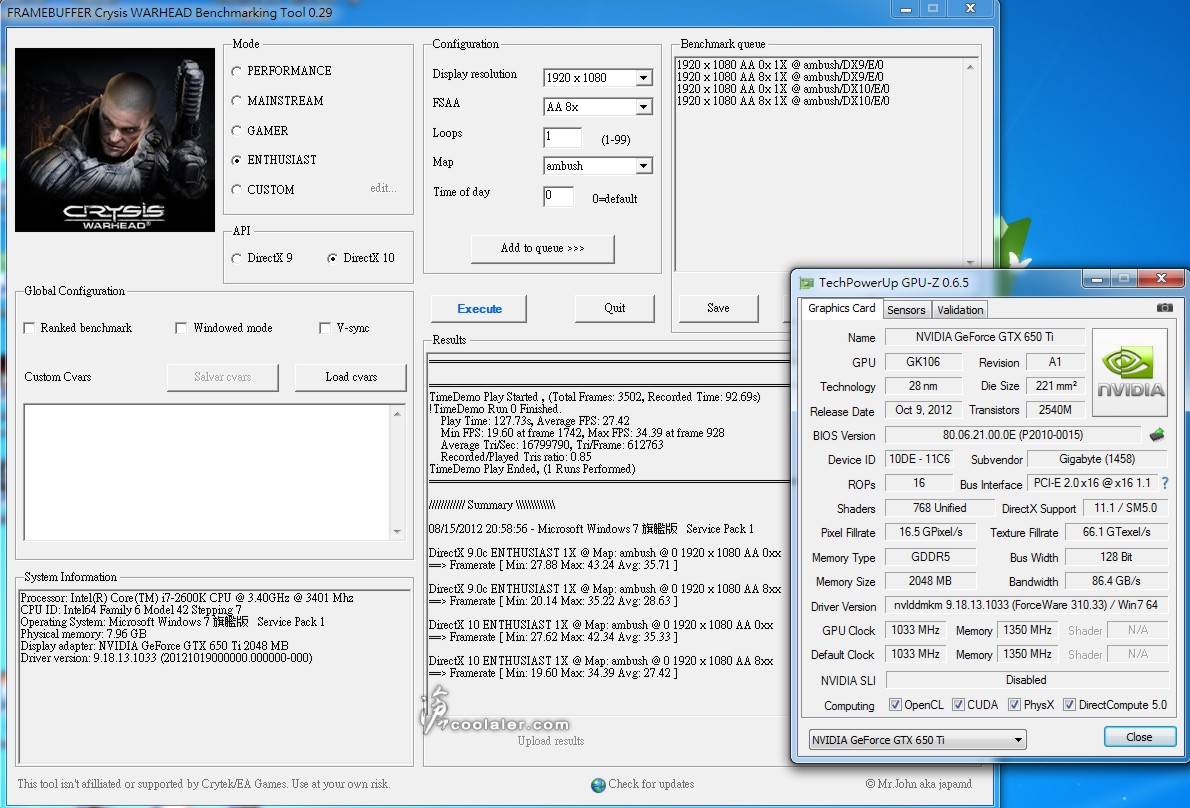Click the GPU-Z screenshot camera icon

(1164, 308)
